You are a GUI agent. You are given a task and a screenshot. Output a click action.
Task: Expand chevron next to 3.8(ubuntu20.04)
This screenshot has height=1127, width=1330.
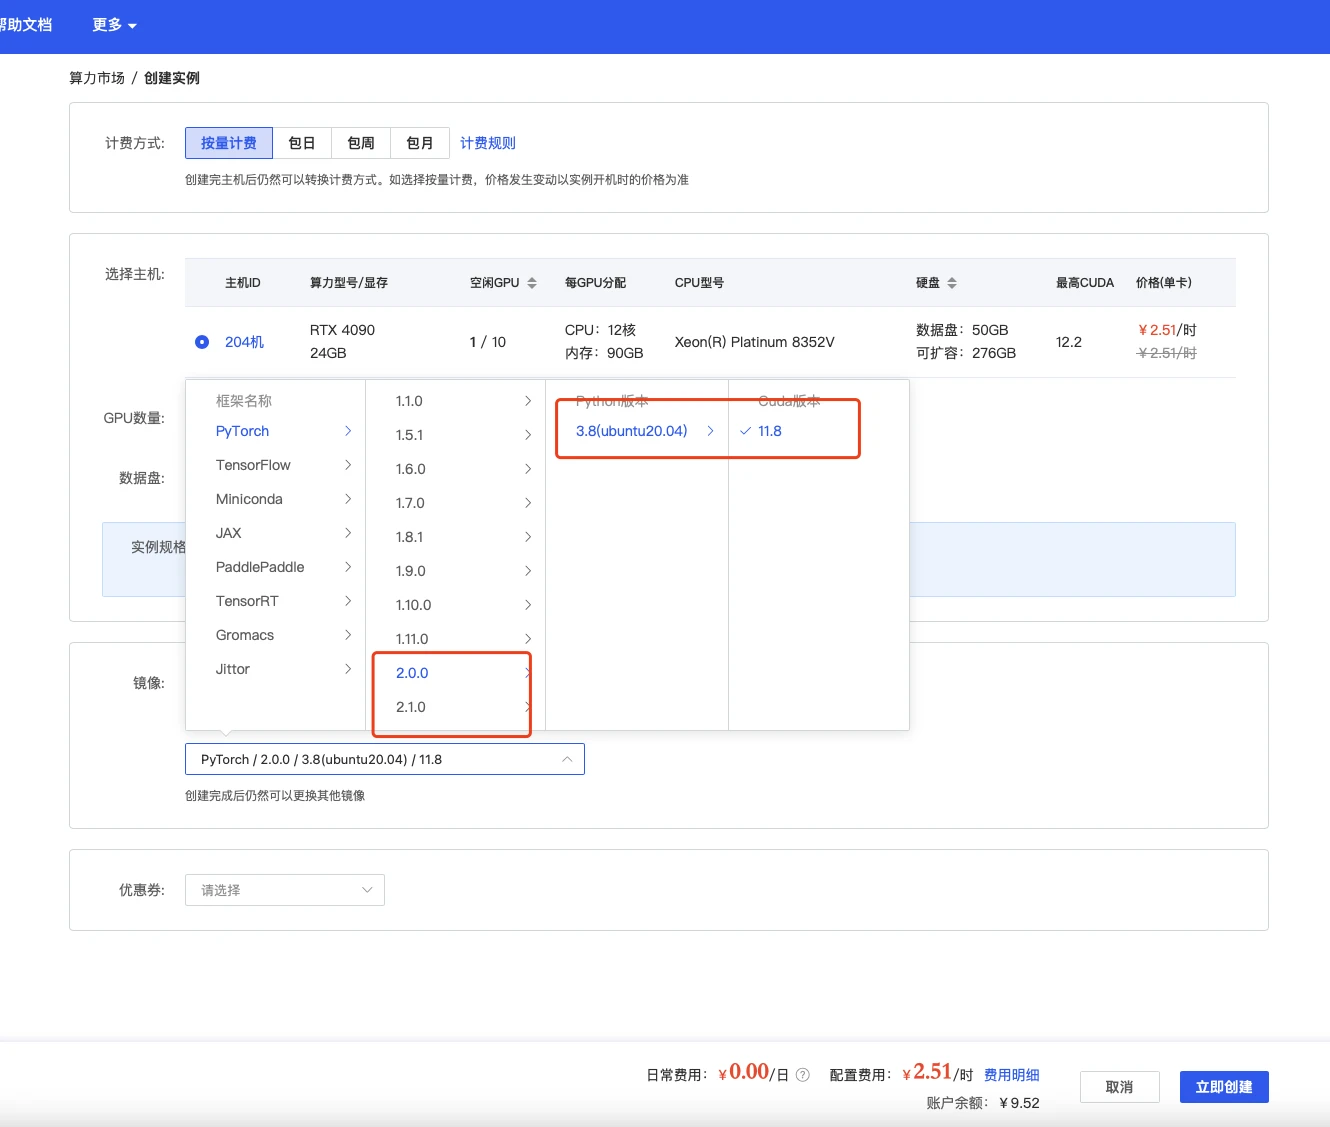tap(710, 431)
